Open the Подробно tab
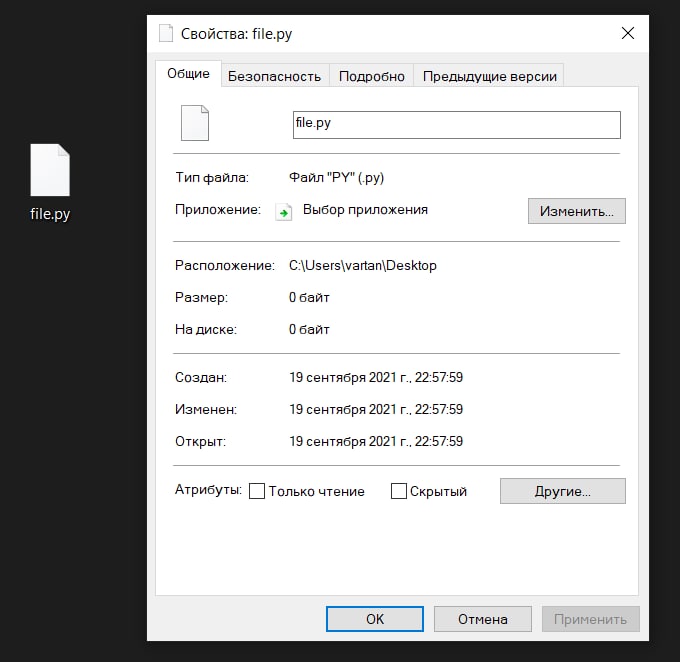680x662 pixels. point(372,76)
